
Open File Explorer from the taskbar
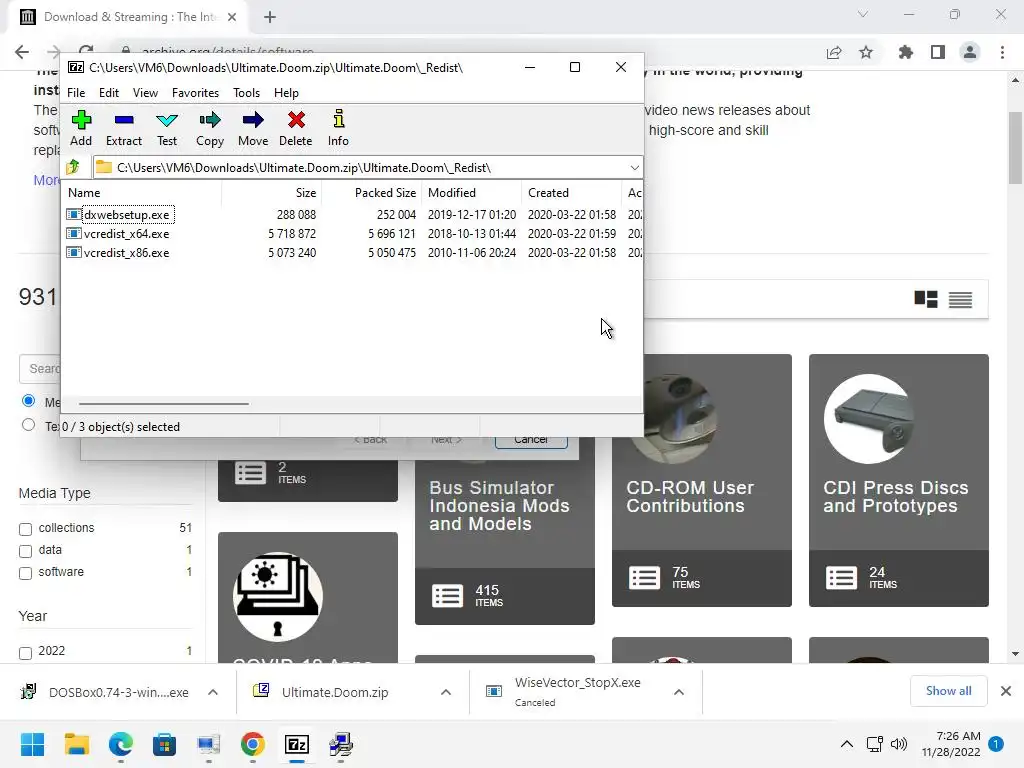[76, 744]
